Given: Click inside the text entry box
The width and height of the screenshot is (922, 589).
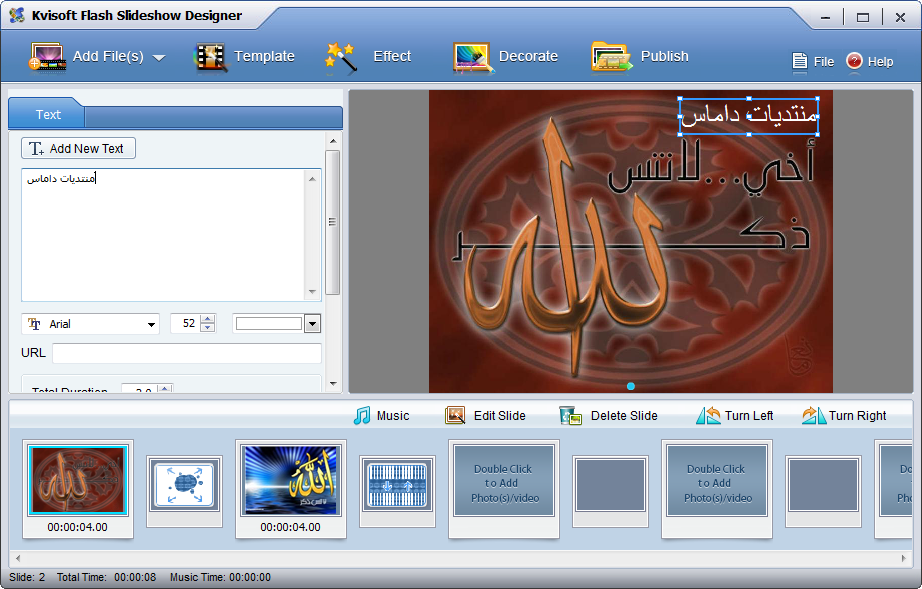Looking at the screenshot, I should click(x=163, y=235).
